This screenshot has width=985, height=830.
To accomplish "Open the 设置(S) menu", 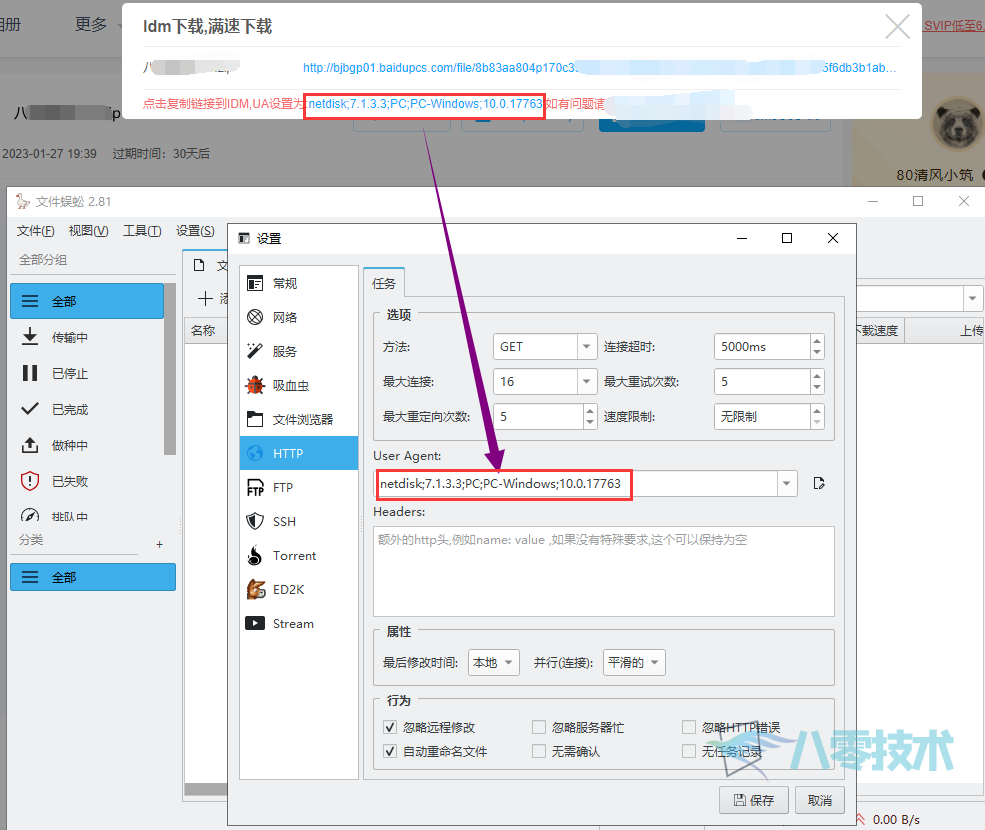I will tap(195, 231).
